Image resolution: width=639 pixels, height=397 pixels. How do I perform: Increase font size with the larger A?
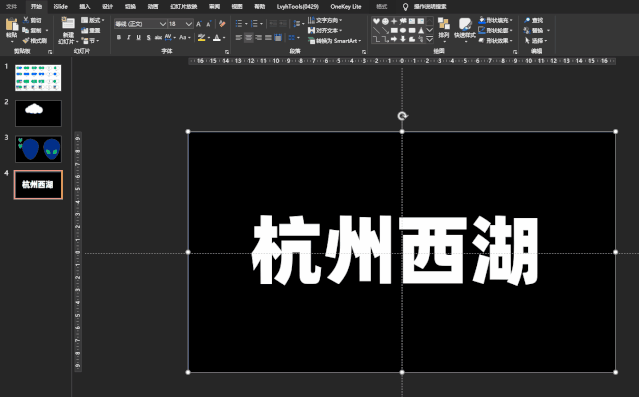[199, 24]
